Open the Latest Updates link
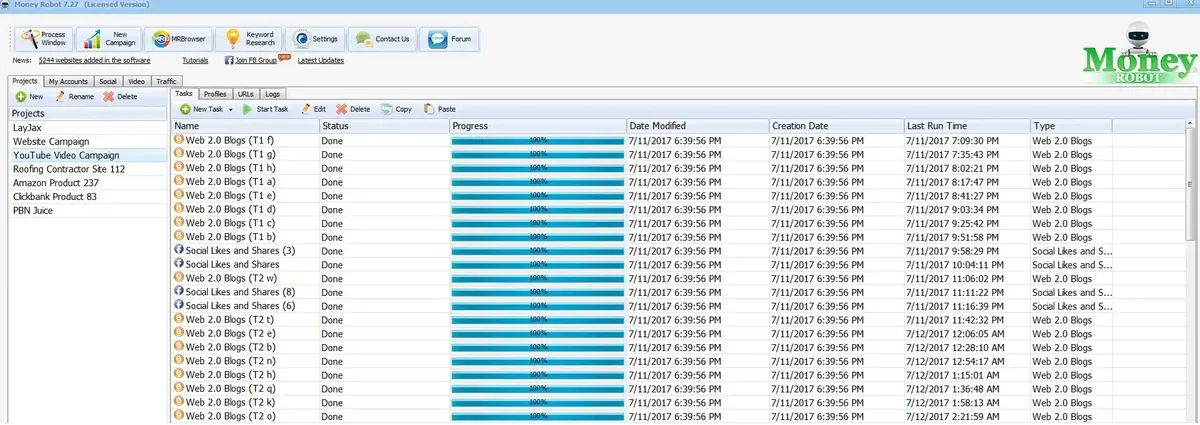1200x425 pixels. [320, 60]
